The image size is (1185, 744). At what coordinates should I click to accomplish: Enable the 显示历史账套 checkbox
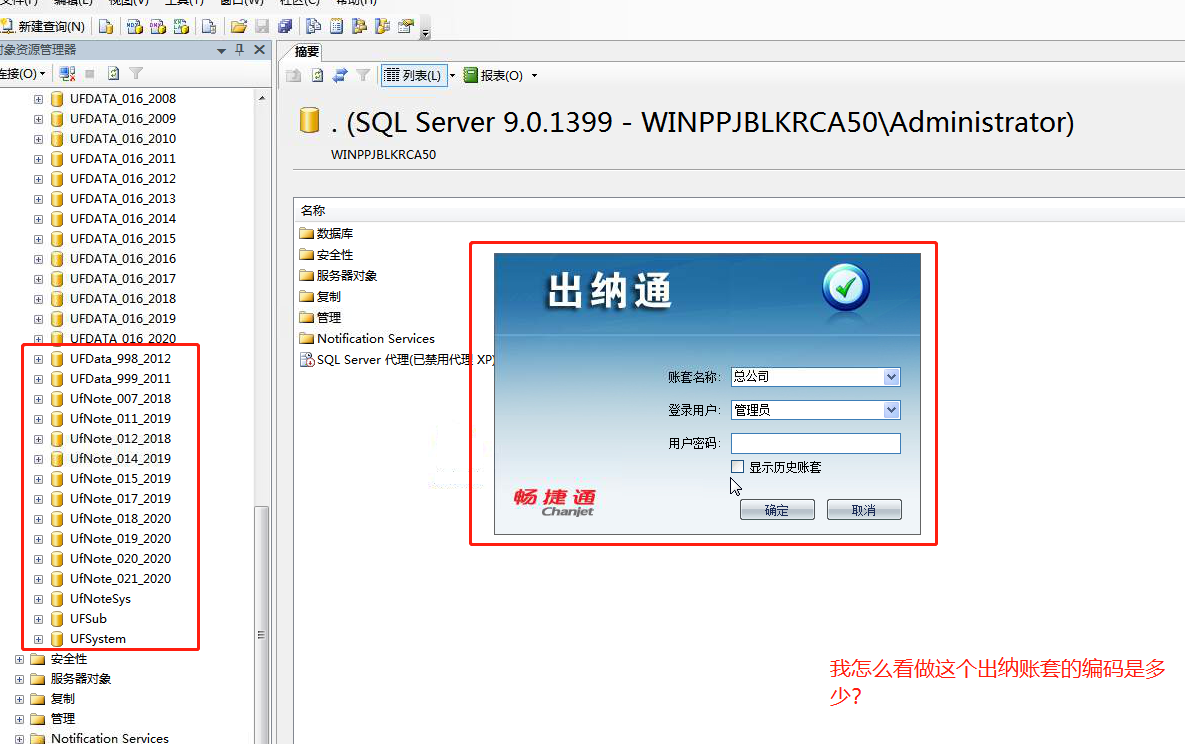coord(738,467)
